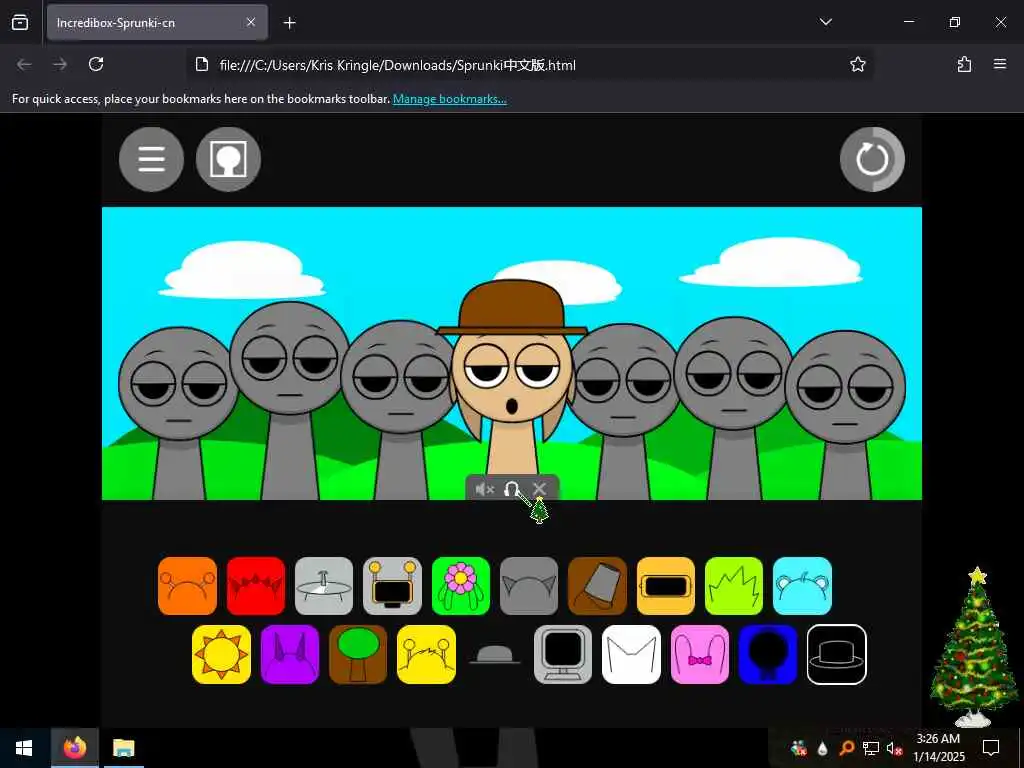
Task: Pick the gray robot screen with antennas icon
Action: point(392,586)
